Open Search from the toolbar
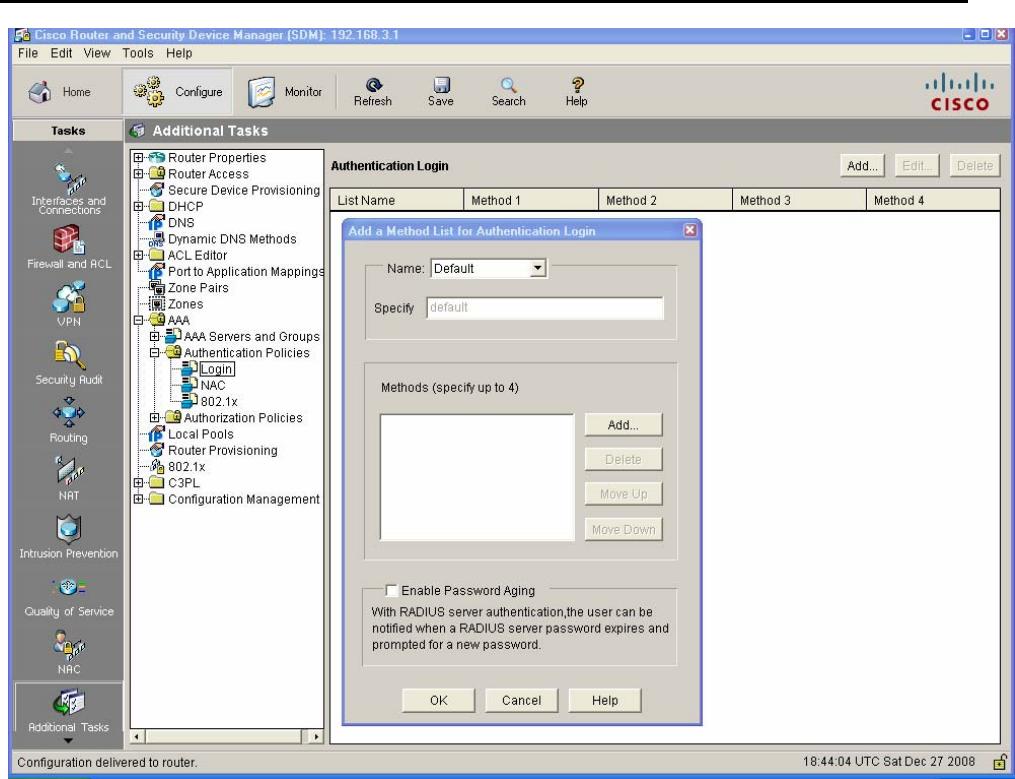Viewport: 1015px width, 779px height. coord(508,93)
